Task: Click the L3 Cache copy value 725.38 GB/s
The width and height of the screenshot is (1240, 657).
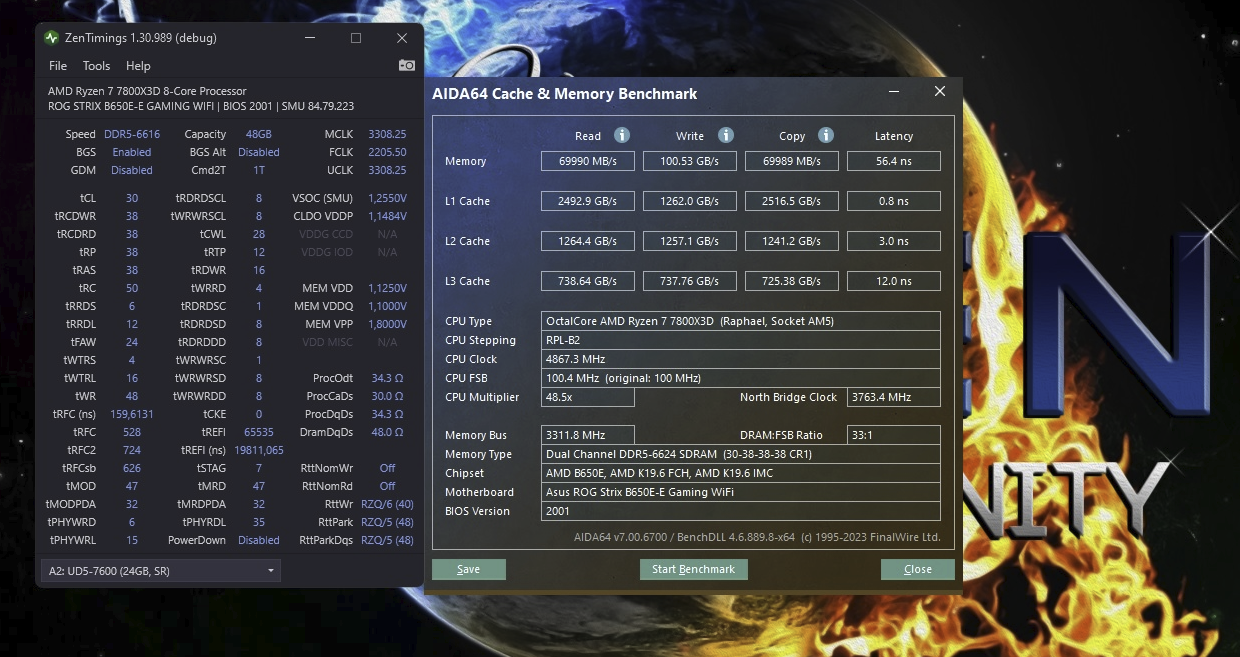Action: [x=792, y=281]
